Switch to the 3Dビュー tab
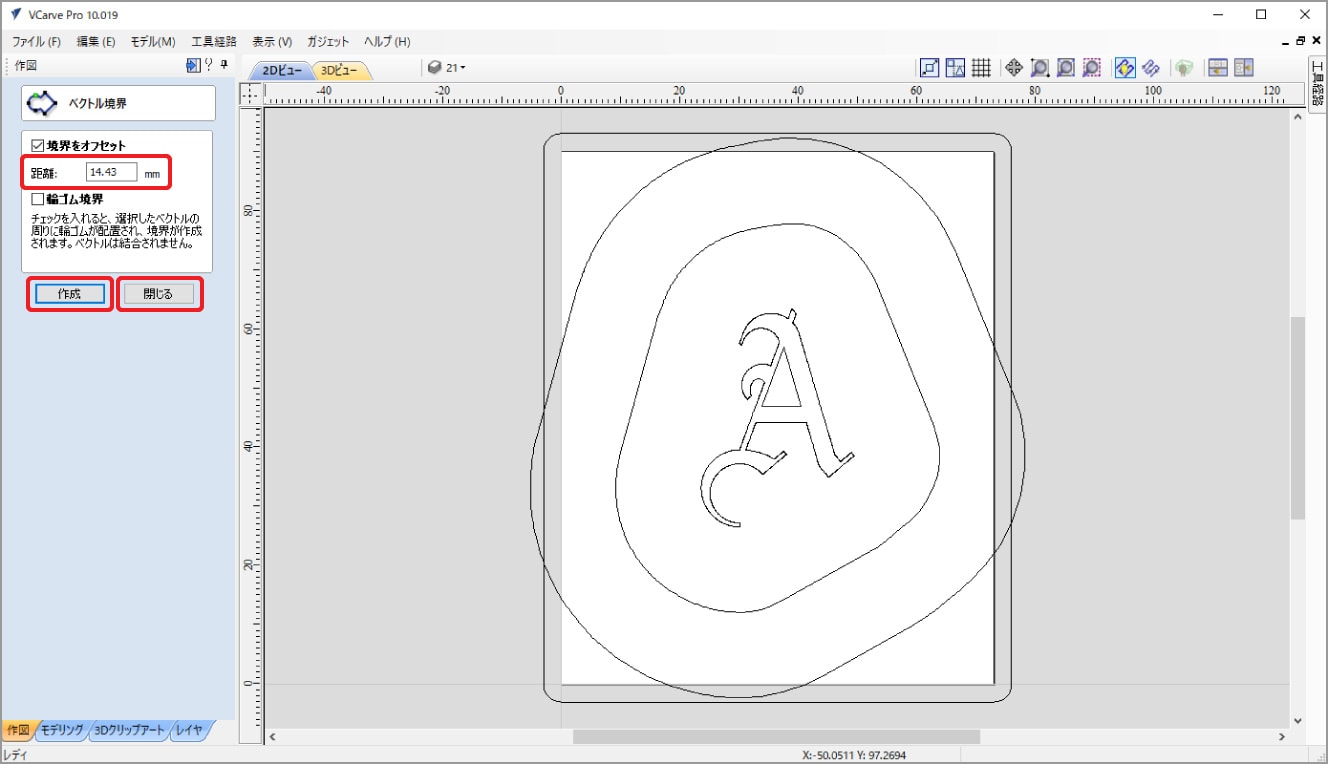The width and height of the screenshot is (1328, 764). point(342,70)
